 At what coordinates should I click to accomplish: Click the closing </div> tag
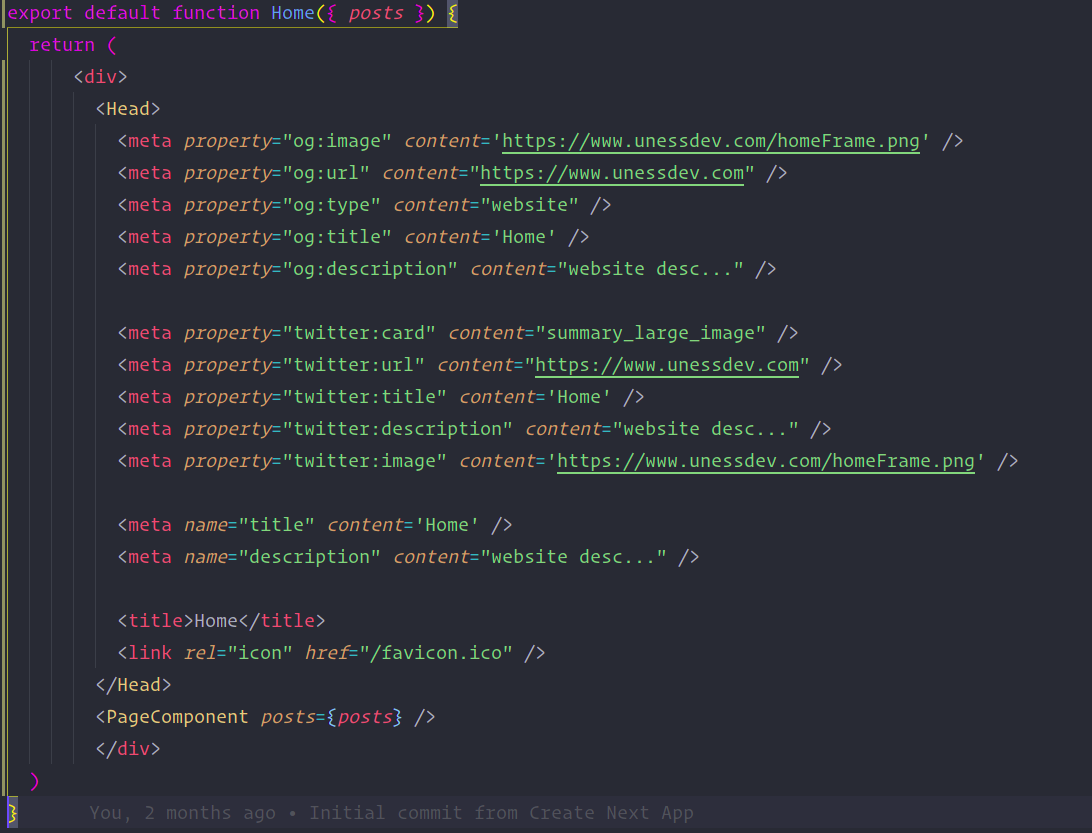pyautogui.click(x=130, y=748)
